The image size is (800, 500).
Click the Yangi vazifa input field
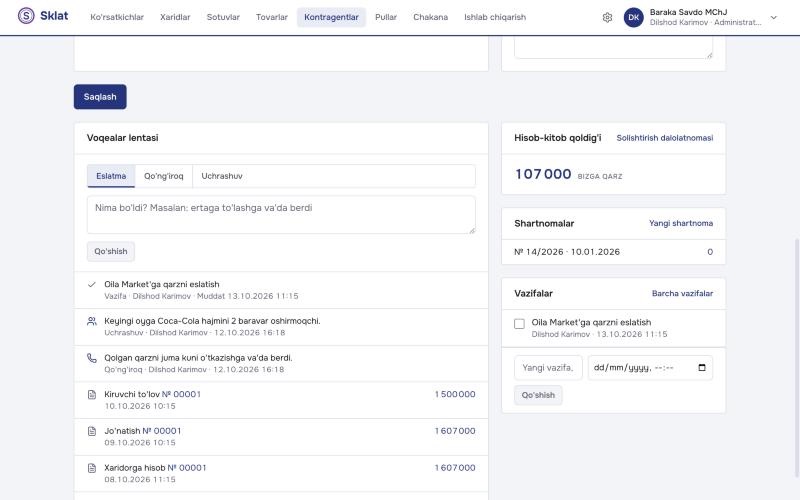tap(548, 368)
